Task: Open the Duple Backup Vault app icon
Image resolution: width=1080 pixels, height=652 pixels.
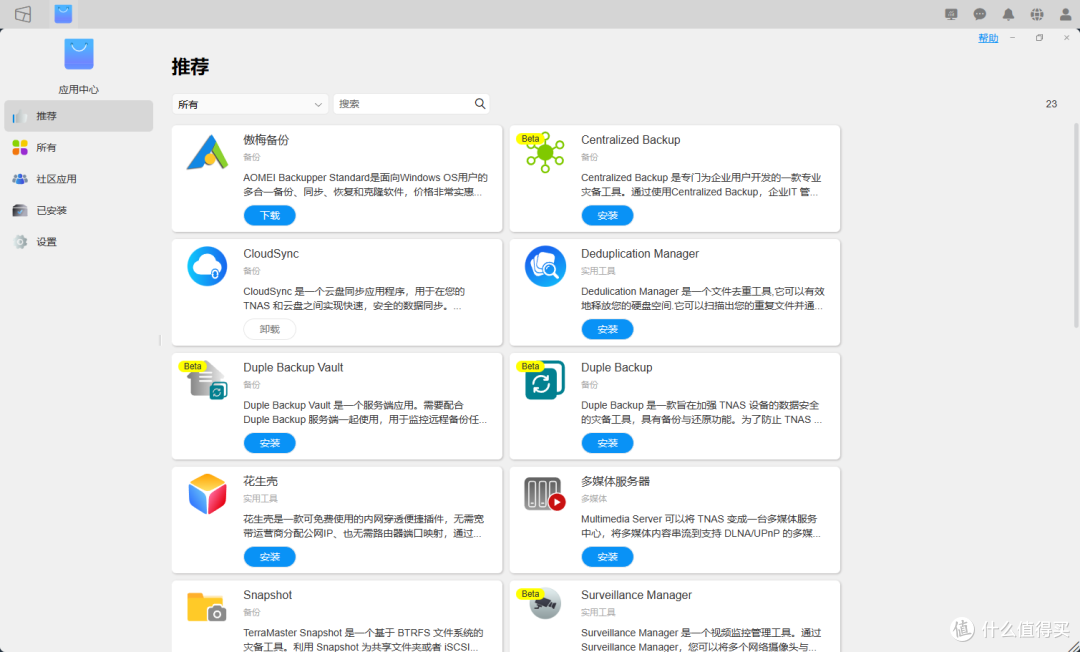Action: pos(207,379)
